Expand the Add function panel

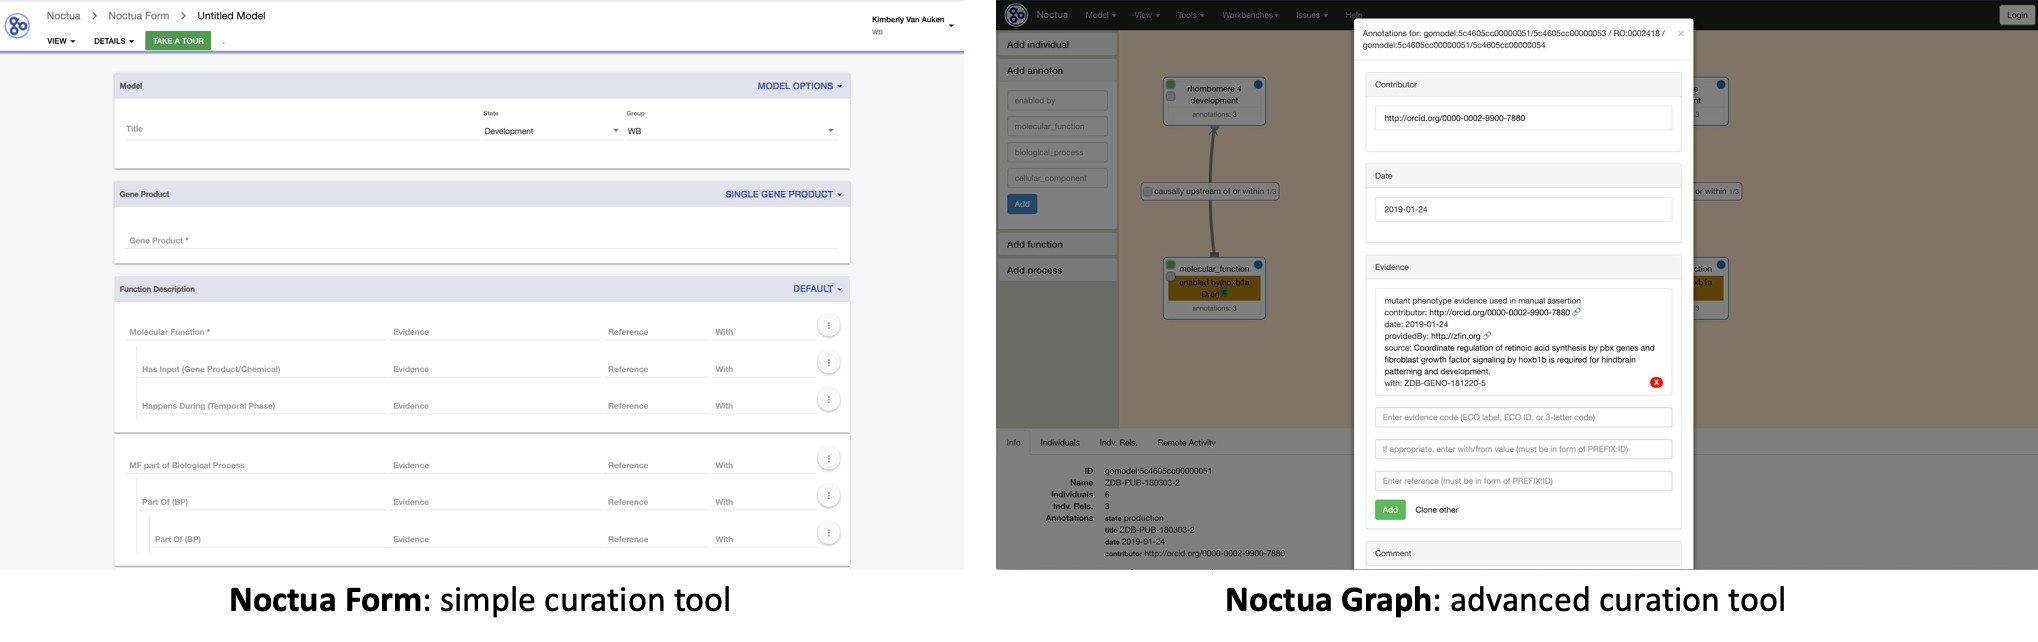click(x=1057, y=244)
